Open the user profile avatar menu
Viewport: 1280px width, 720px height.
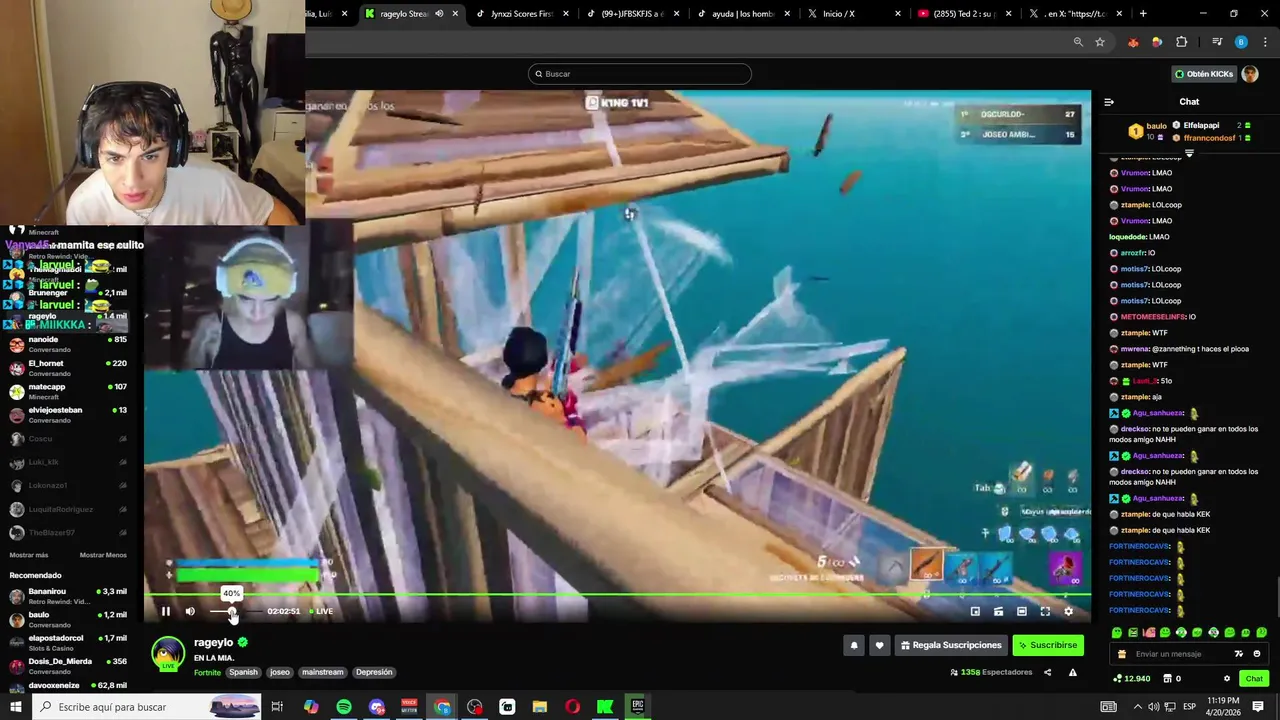(x=1250, y=74)
